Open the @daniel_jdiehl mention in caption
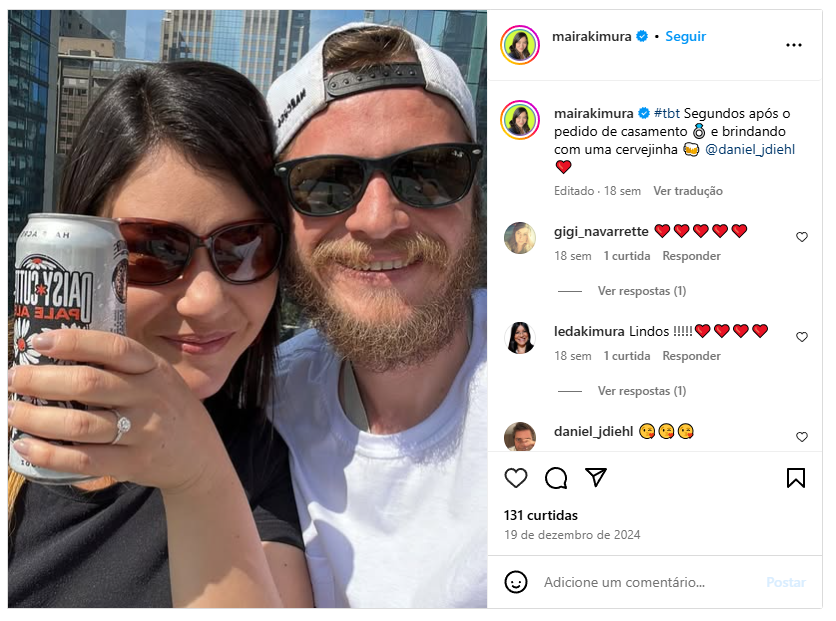 (x=750, y=150)
